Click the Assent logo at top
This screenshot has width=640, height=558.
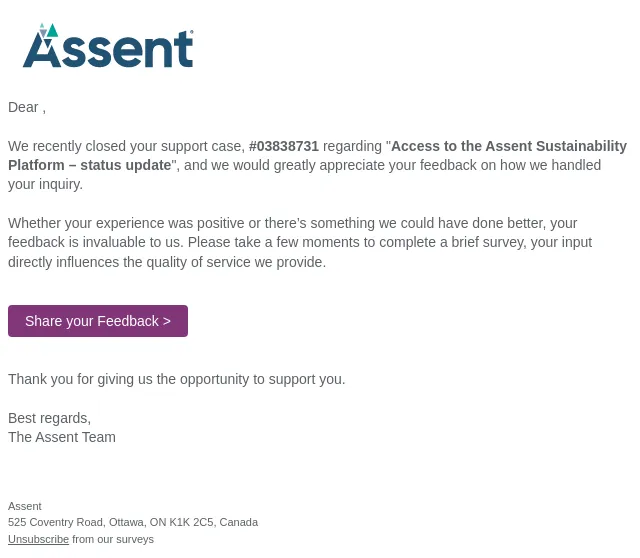[108, 46]
